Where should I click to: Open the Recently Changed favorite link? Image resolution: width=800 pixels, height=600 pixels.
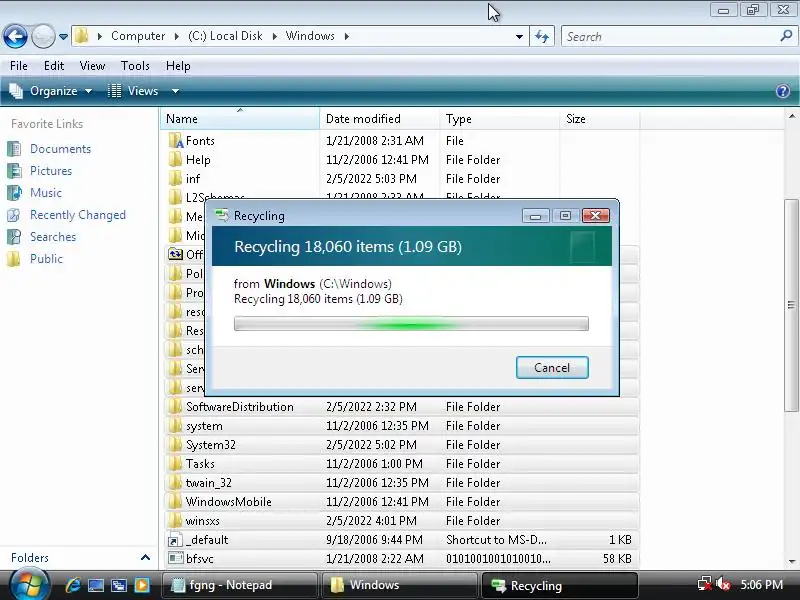(x=78, y=215)
